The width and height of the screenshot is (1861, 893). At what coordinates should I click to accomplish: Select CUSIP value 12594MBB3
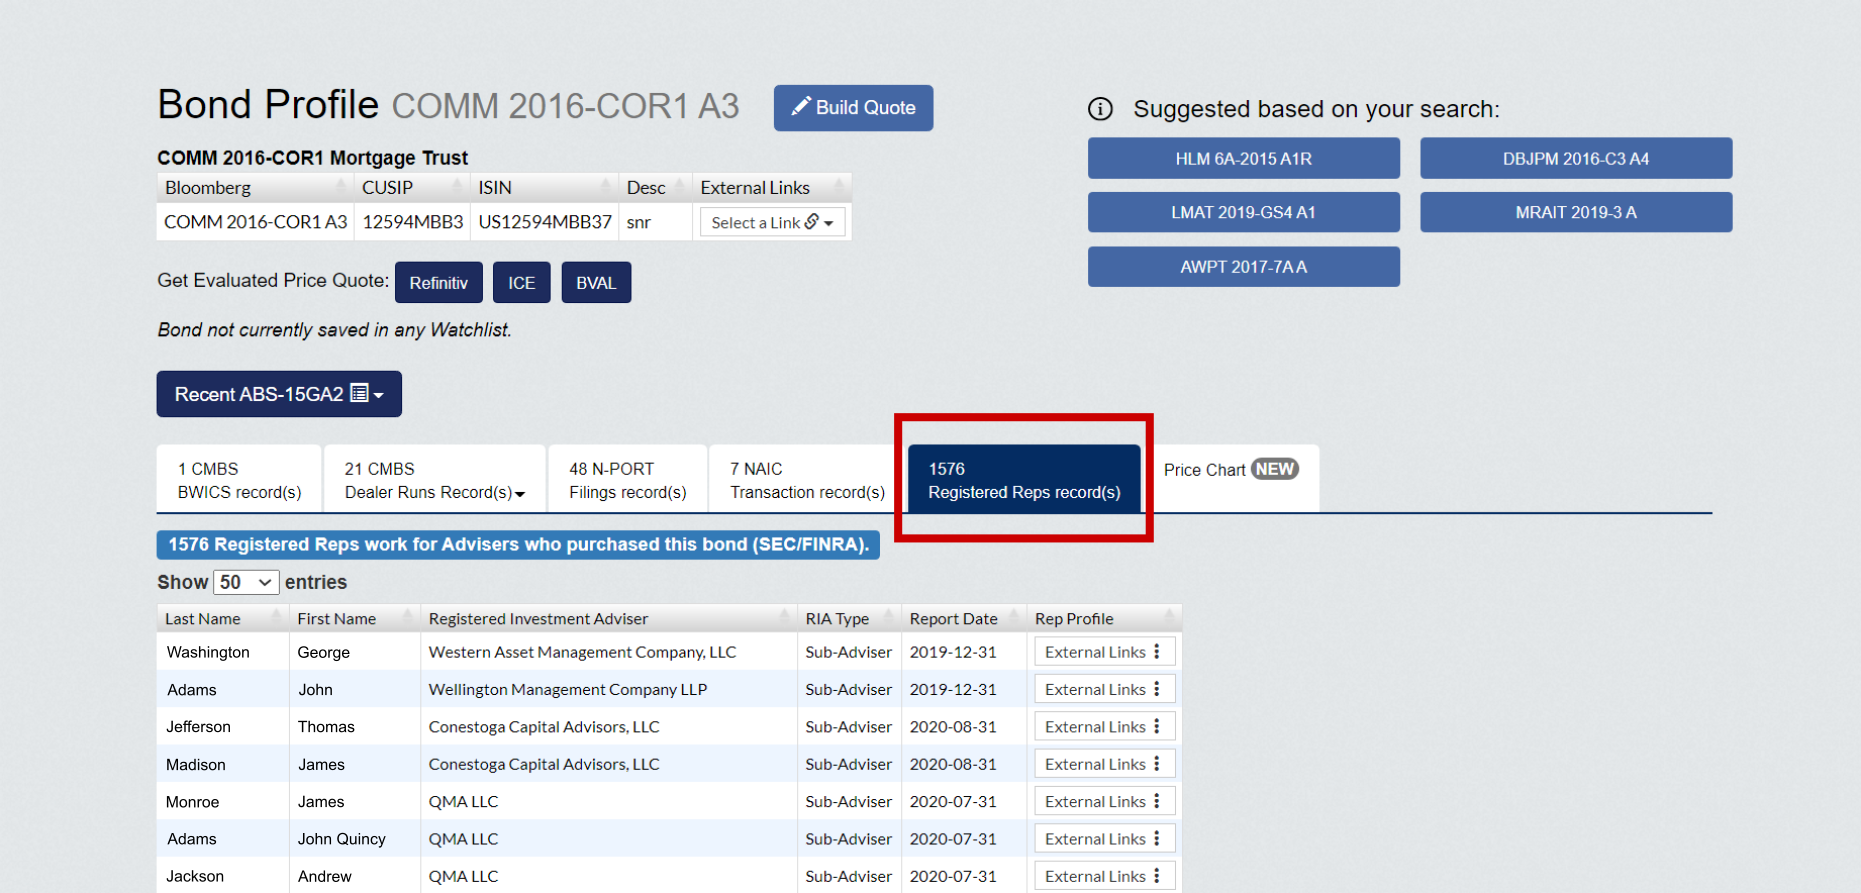click(x=413, y=222)
